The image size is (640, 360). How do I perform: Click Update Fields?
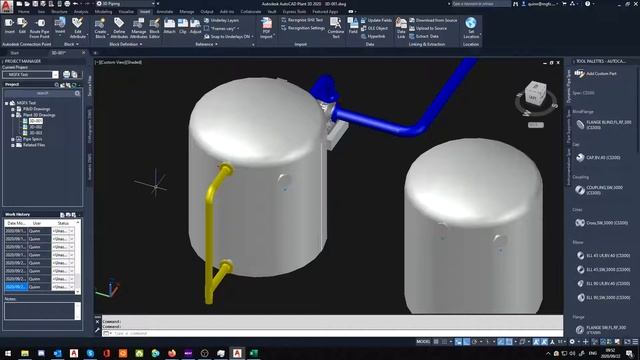tap(376, 20)
